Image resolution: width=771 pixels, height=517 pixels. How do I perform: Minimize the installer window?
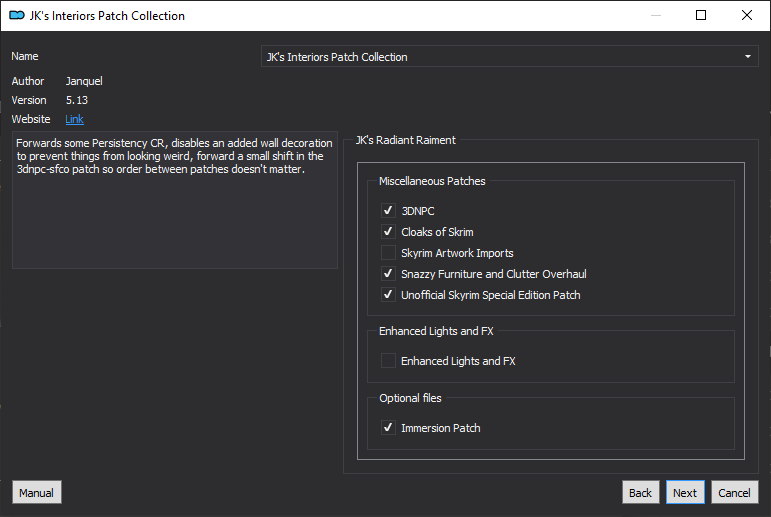pyautogui.click(x=656, y=15)
